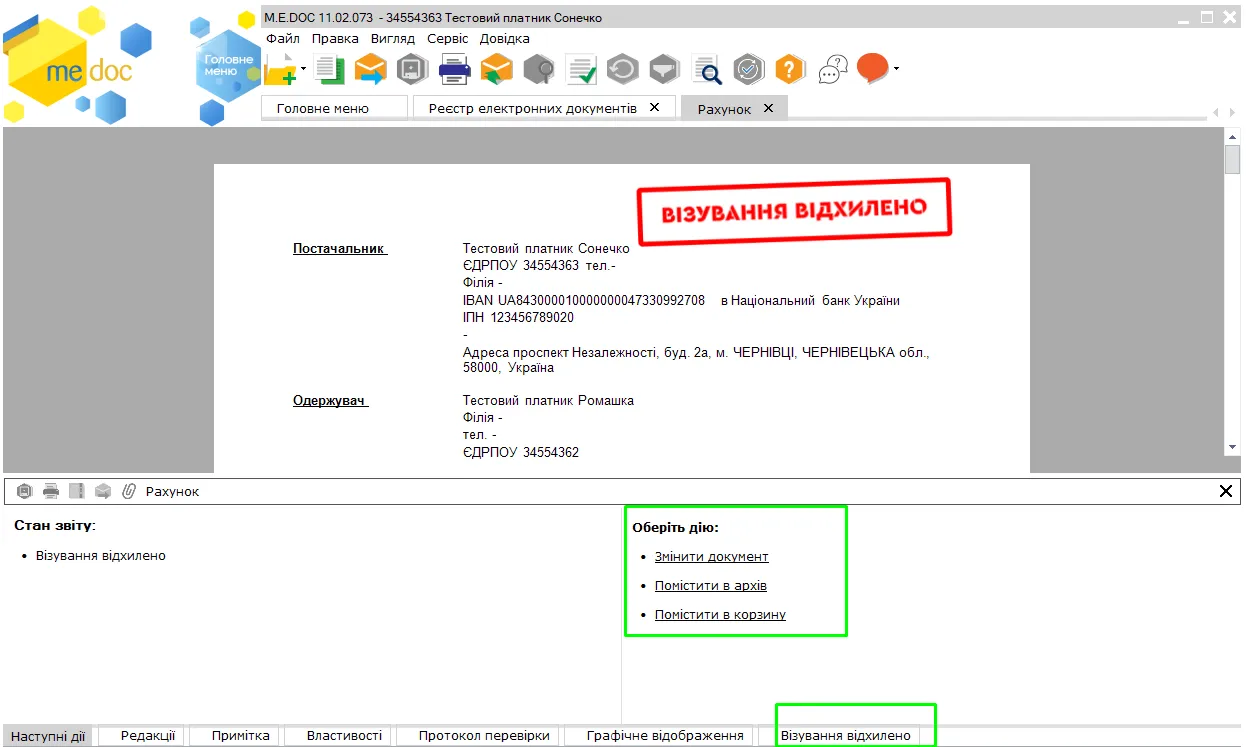Image resolution: width=1246 pixels, height=747 pixels.
Task: Click the gray hexagon magnifier icon
Action: tap(539, 69)
